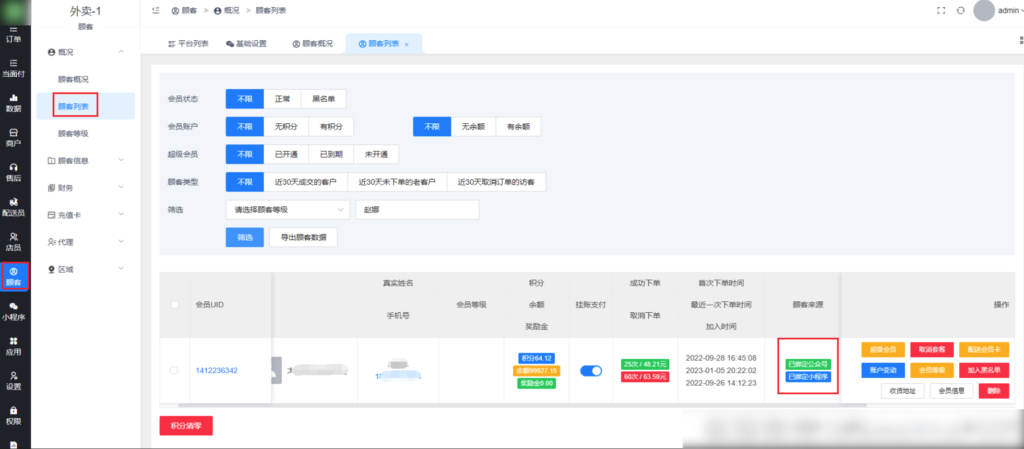The height and width of the screenshot is (449, 1024).
Task: Switch to the 顾客概况 tab
Action: 312,44
